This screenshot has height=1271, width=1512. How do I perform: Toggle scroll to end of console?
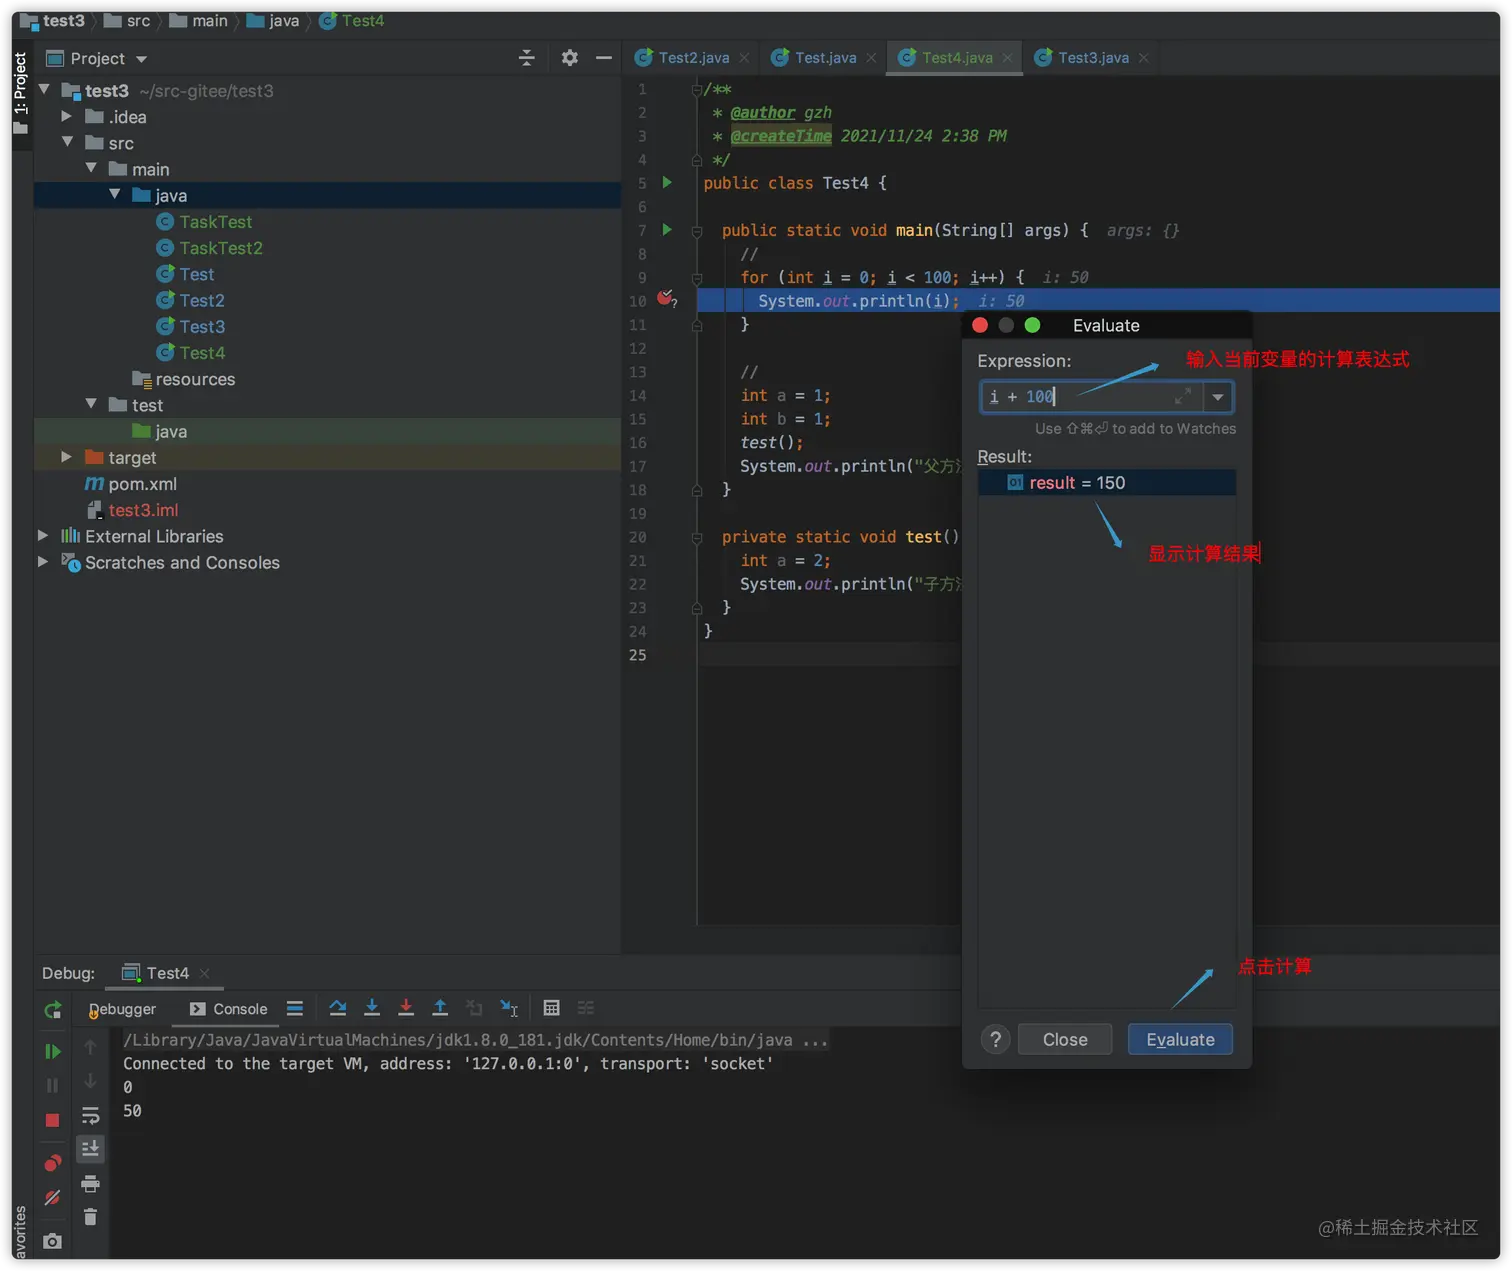pos(90,1149)
